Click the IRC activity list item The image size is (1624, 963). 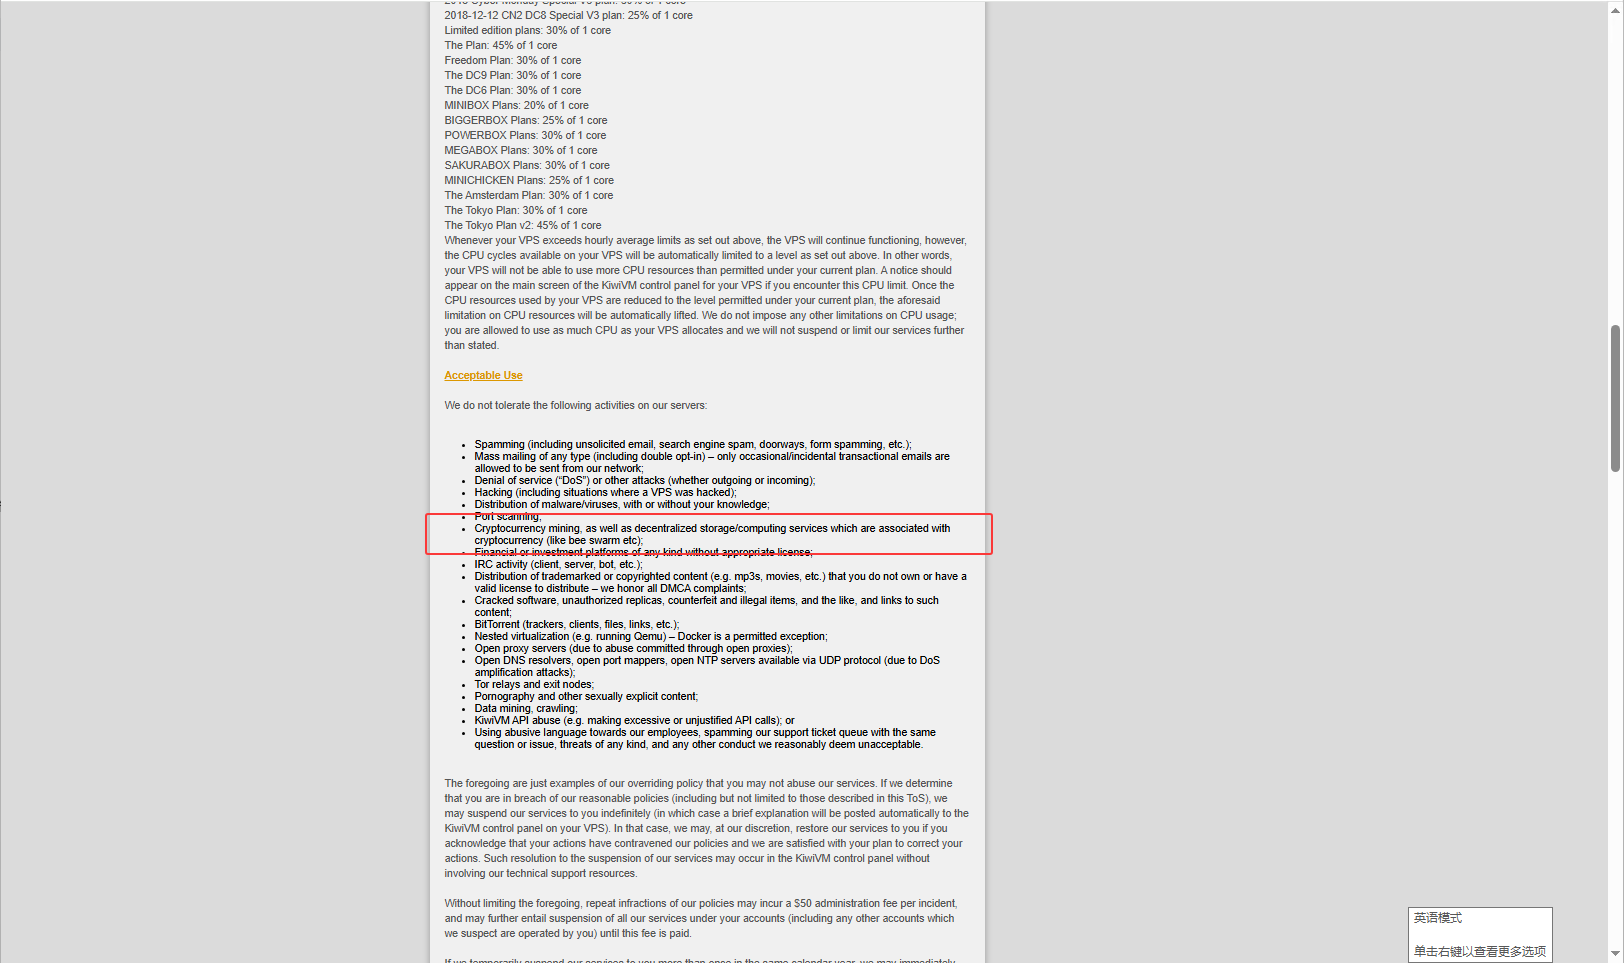[558, 564]
